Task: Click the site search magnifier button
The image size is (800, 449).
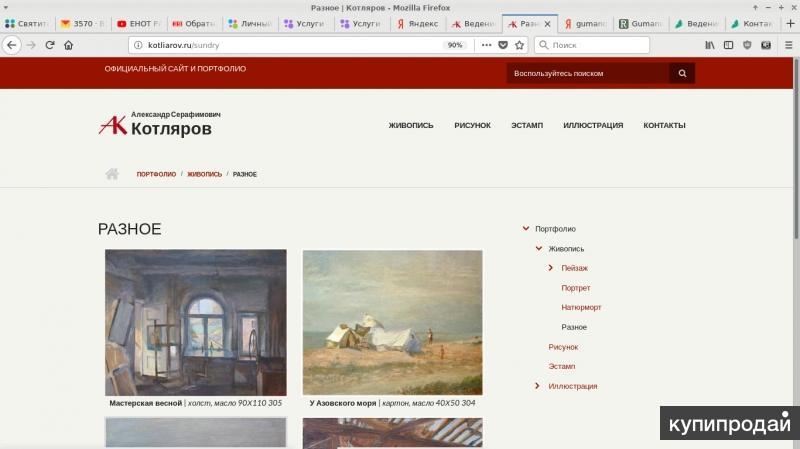Action: 682,73
